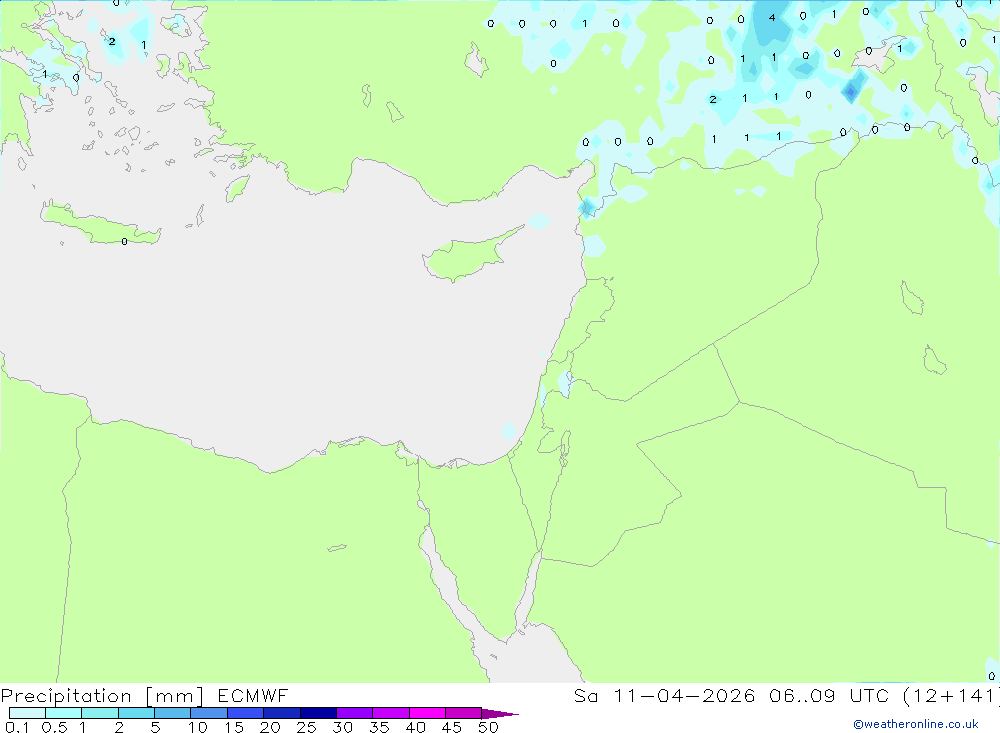Image resolution: width=1000 pixels, height=733 pixels.
Task: Click the "25" legend scale label
Action: click(x=306, y=727)
